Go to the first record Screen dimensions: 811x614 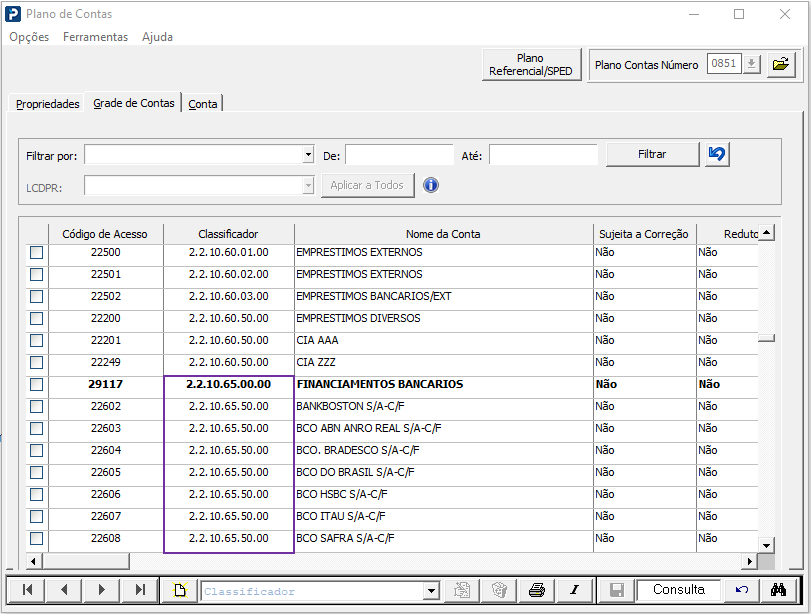[27, 590]
